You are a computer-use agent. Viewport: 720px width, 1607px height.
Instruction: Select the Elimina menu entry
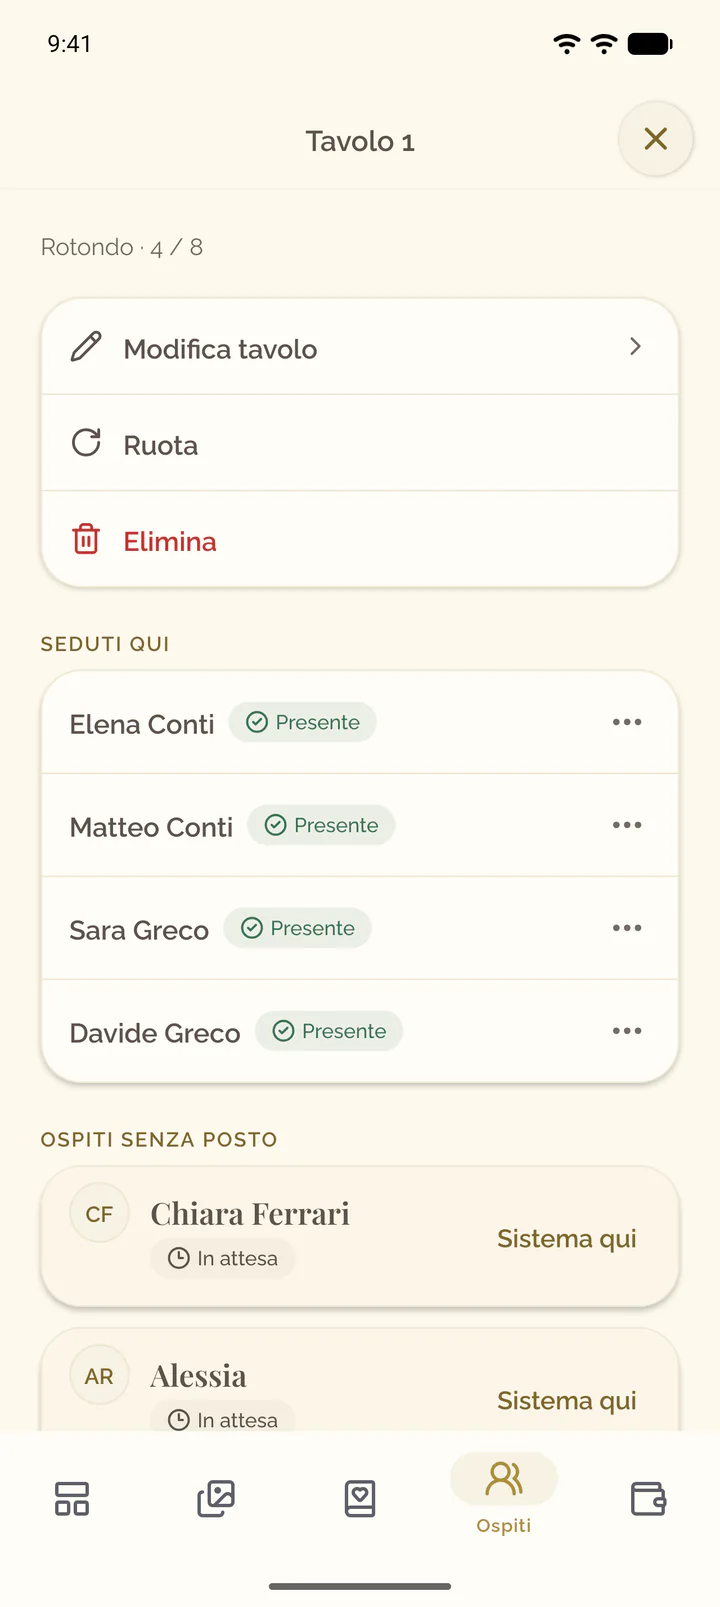(360, 539)
